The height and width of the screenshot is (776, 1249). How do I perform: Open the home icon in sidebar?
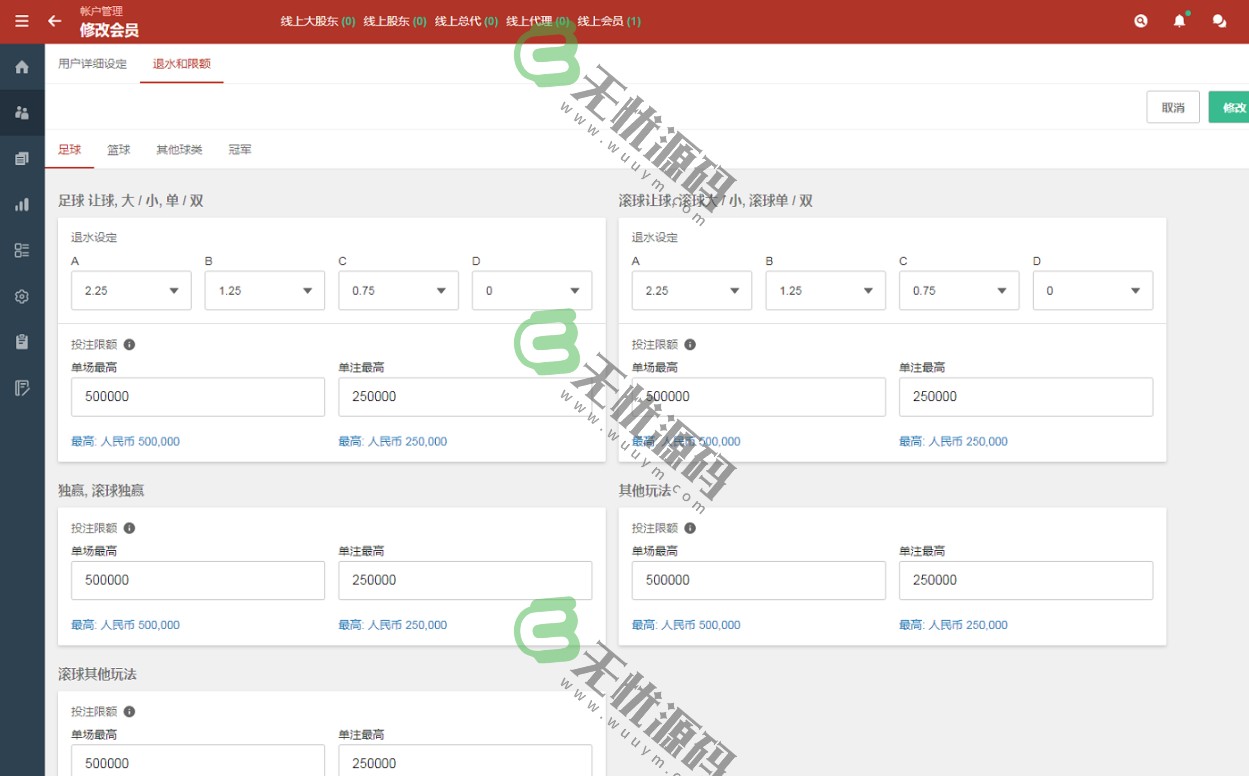coord(22,67)
